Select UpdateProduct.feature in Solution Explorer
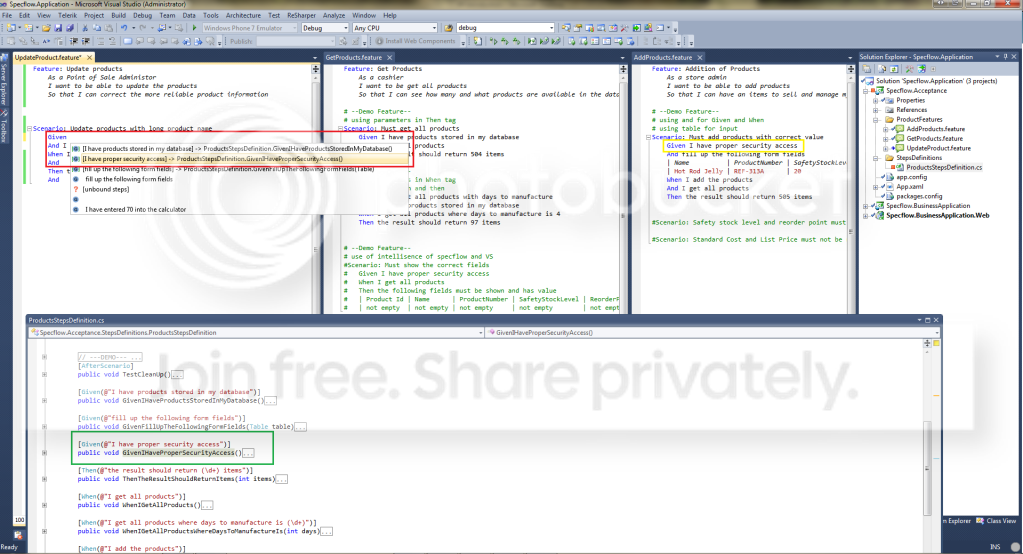 pyautogui.click(x=938, y=148)
